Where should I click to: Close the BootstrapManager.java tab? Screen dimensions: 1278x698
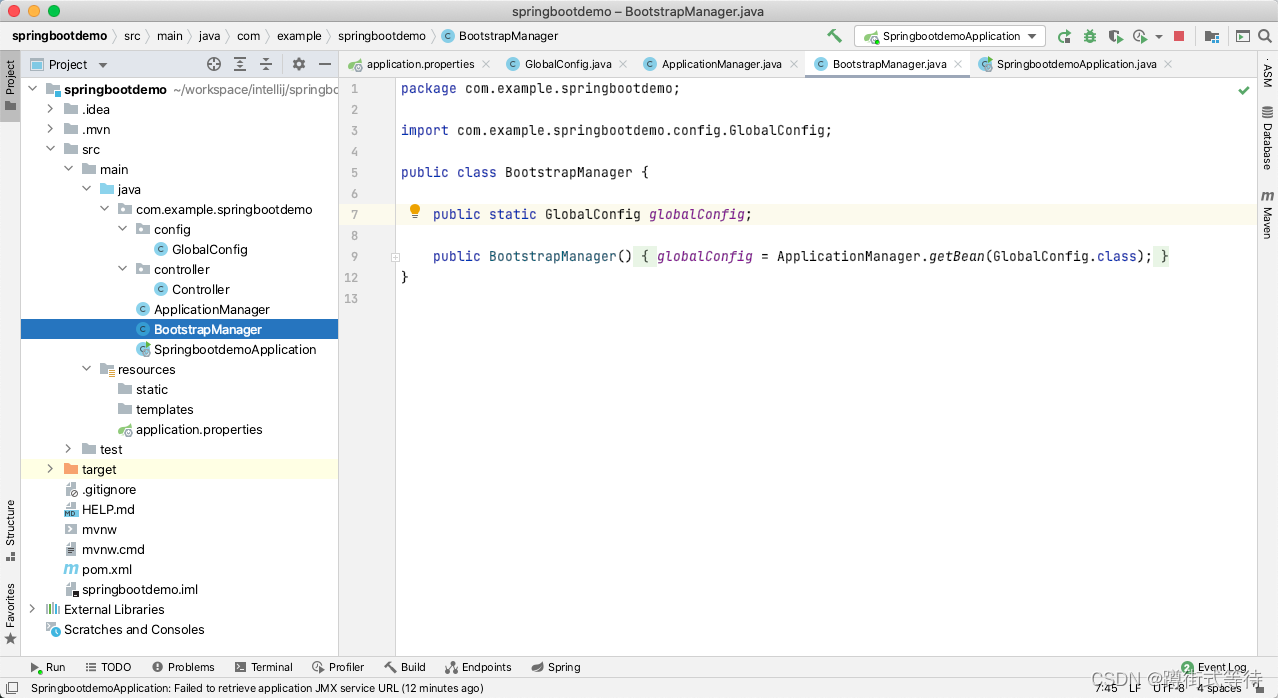point(958,64)
